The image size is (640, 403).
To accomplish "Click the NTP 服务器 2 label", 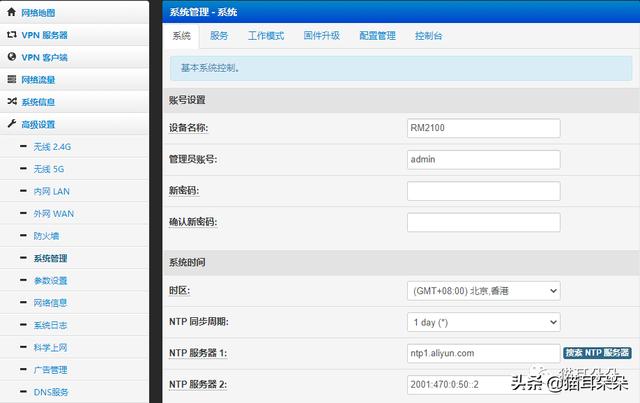I will (198, 384).
